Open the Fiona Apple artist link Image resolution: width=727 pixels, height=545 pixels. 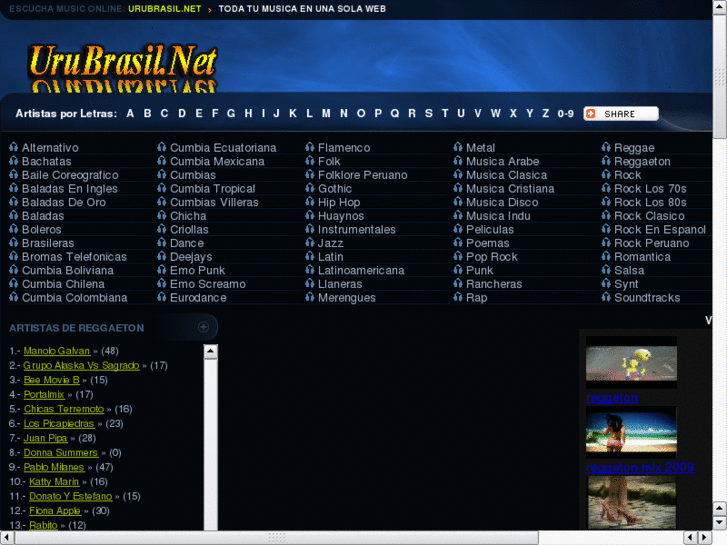tap(55, 511)
